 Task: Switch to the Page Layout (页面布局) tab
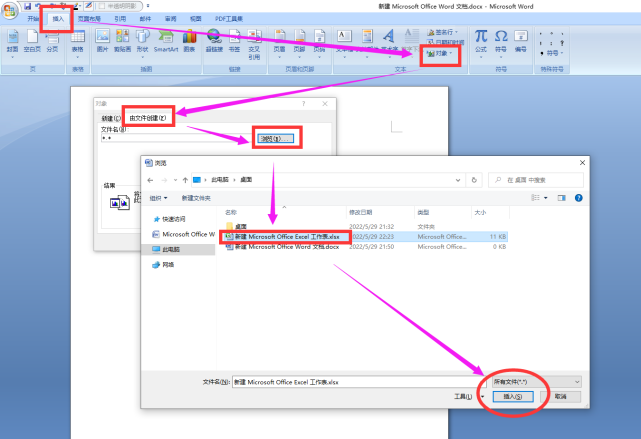(89, 19)
